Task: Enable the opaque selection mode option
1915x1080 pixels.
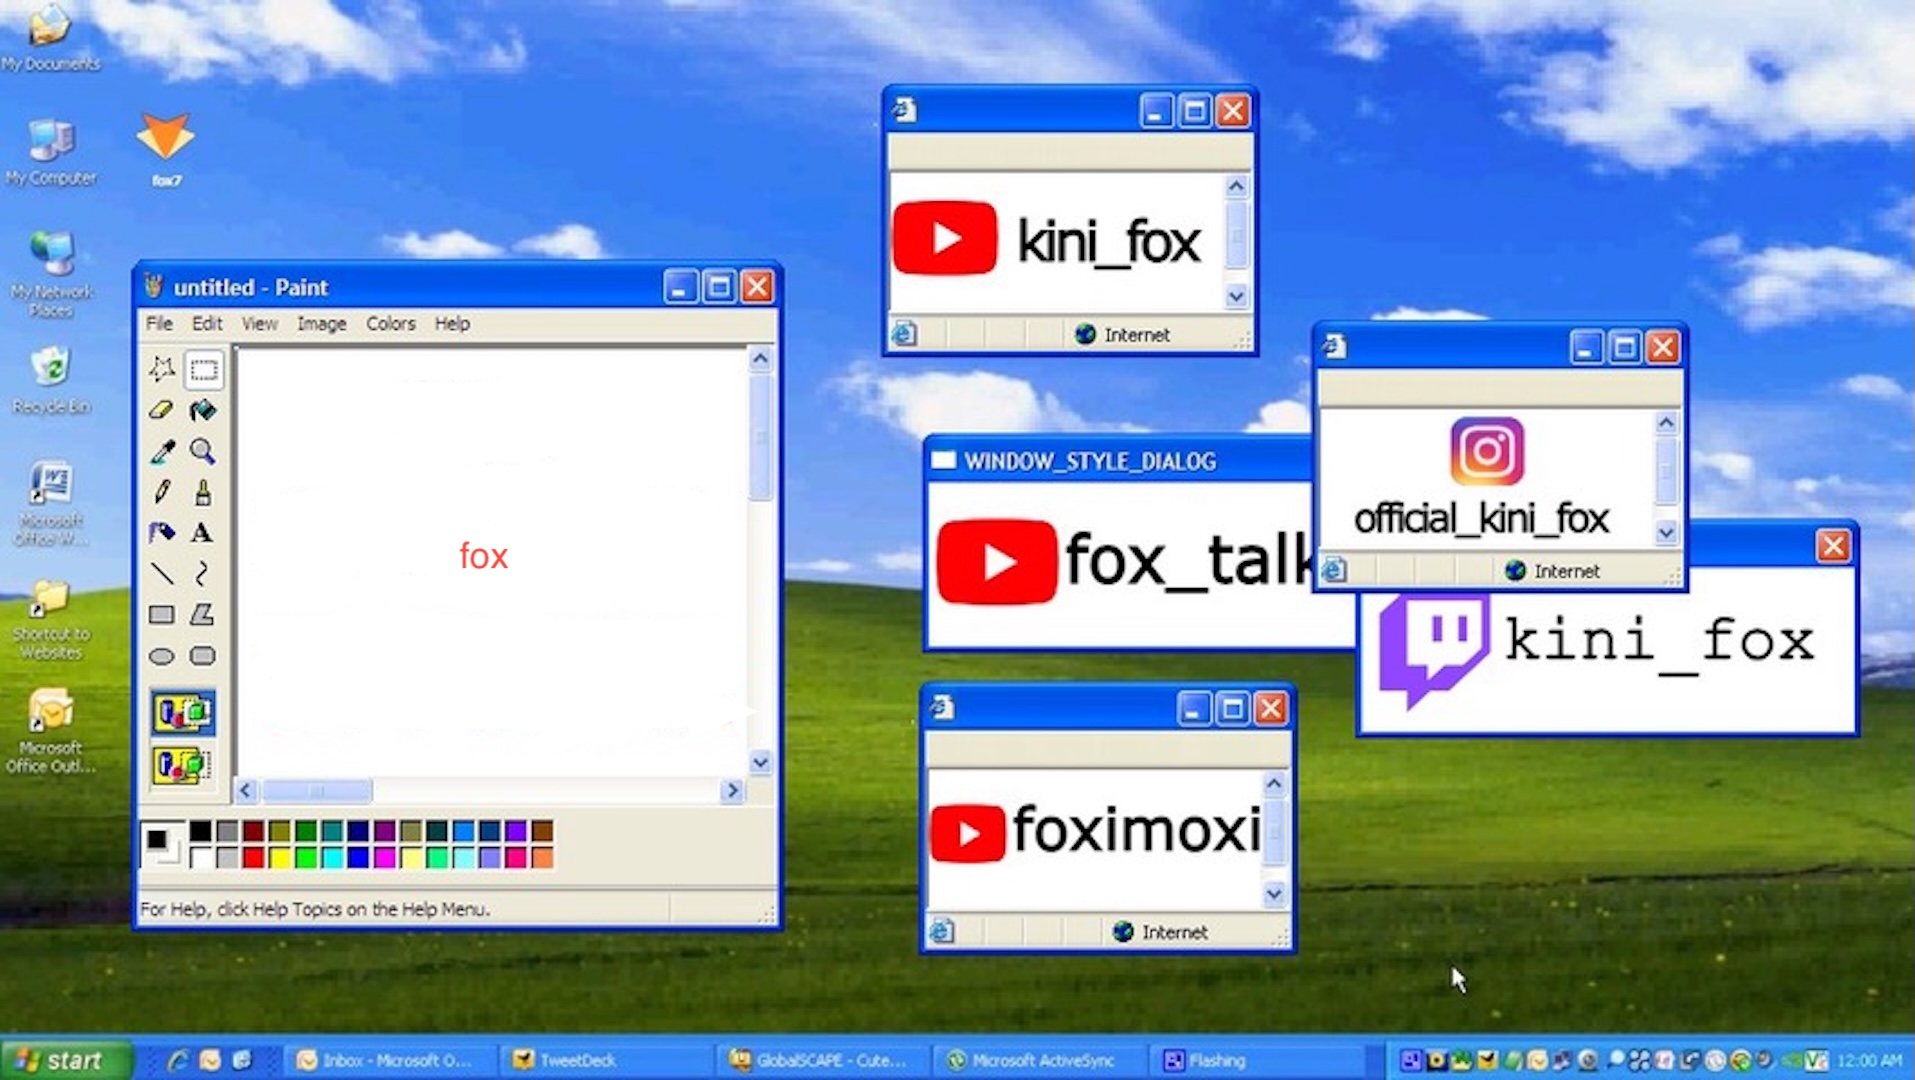Action: click(182, 713)
